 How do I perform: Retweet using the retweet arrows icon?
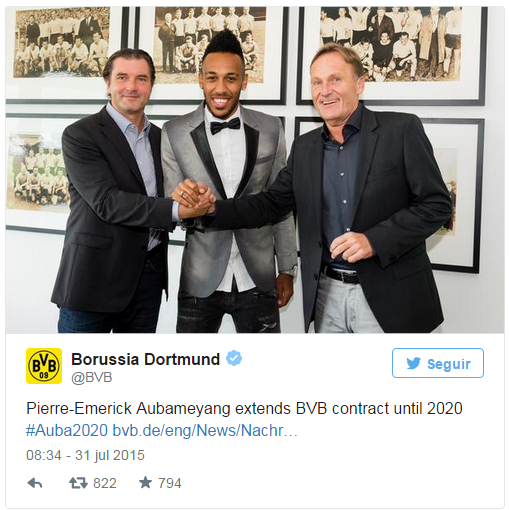(78, 483)
